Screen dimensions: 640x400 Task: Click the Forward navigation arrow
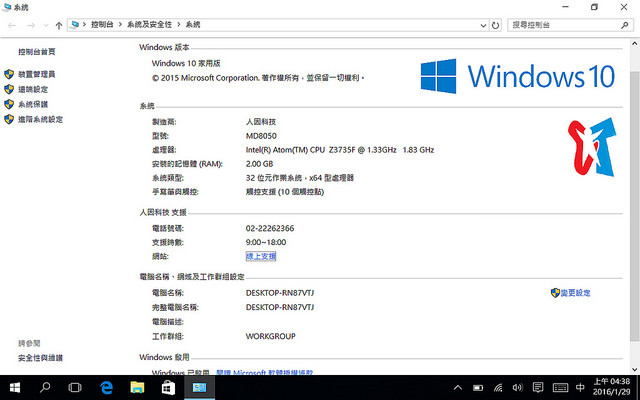click(31, 25)
